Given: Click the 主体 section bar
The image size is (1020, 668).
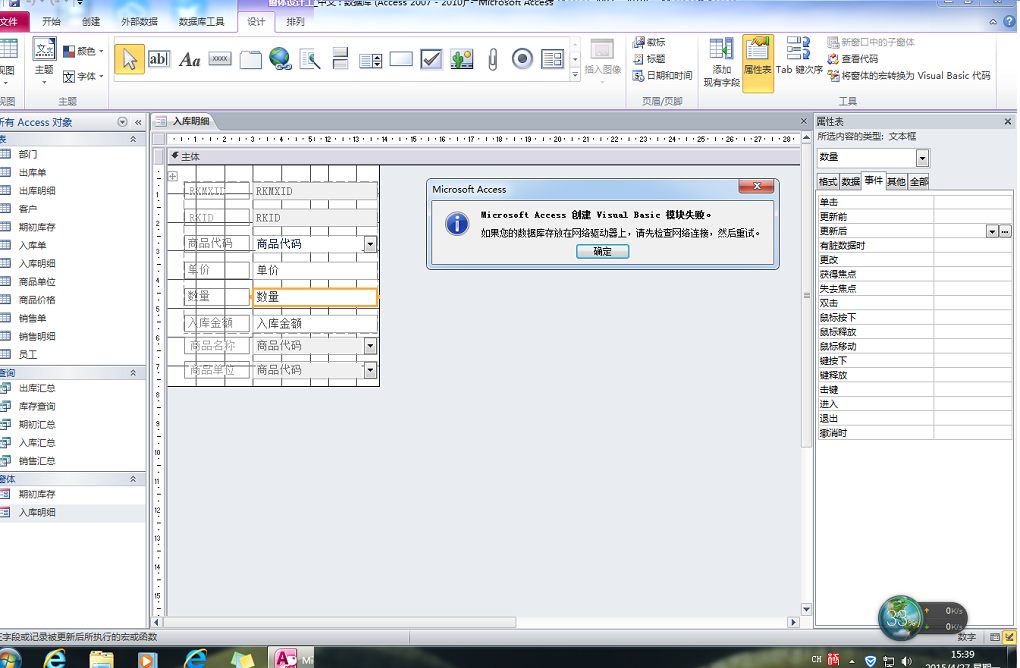Looking at the screenshot, I should [483, 156].
